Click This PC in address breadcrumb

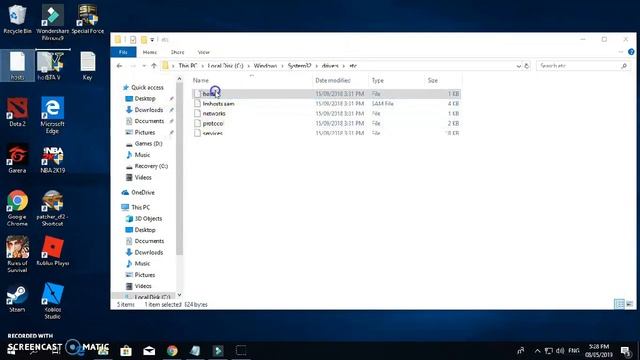tap(188, 66)
